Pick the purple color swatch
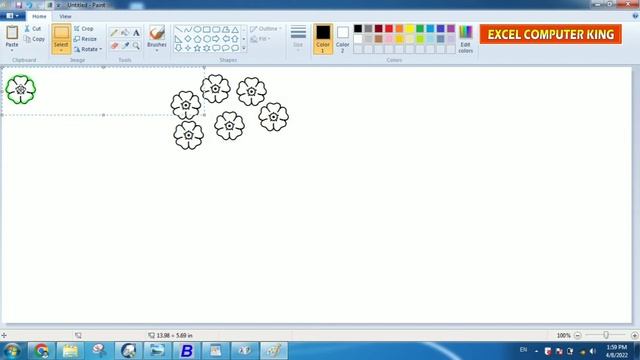 coord(451,29)
